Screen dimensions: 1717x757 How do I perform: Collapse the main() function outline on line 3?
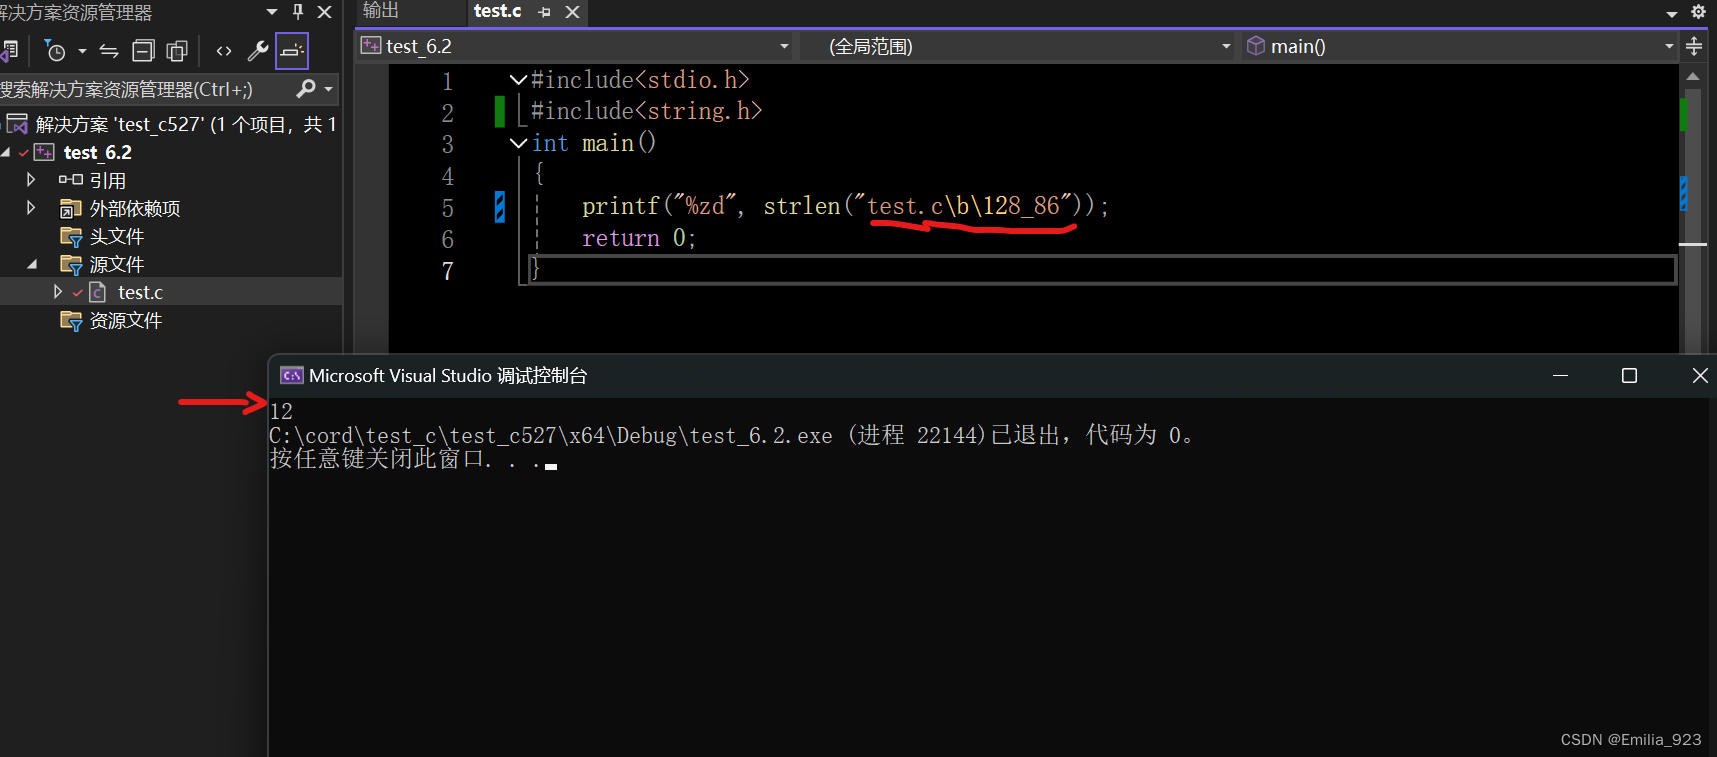pos(518,143)
